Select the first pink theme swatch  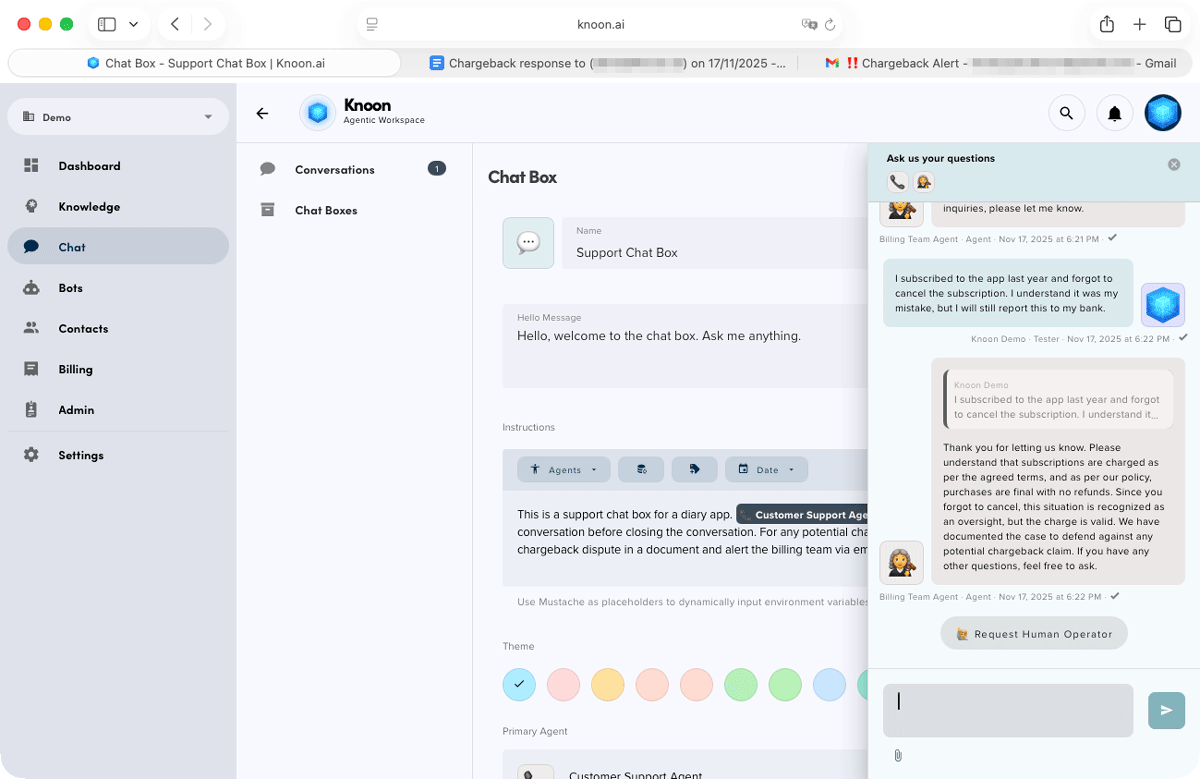(x=564, y=685)
